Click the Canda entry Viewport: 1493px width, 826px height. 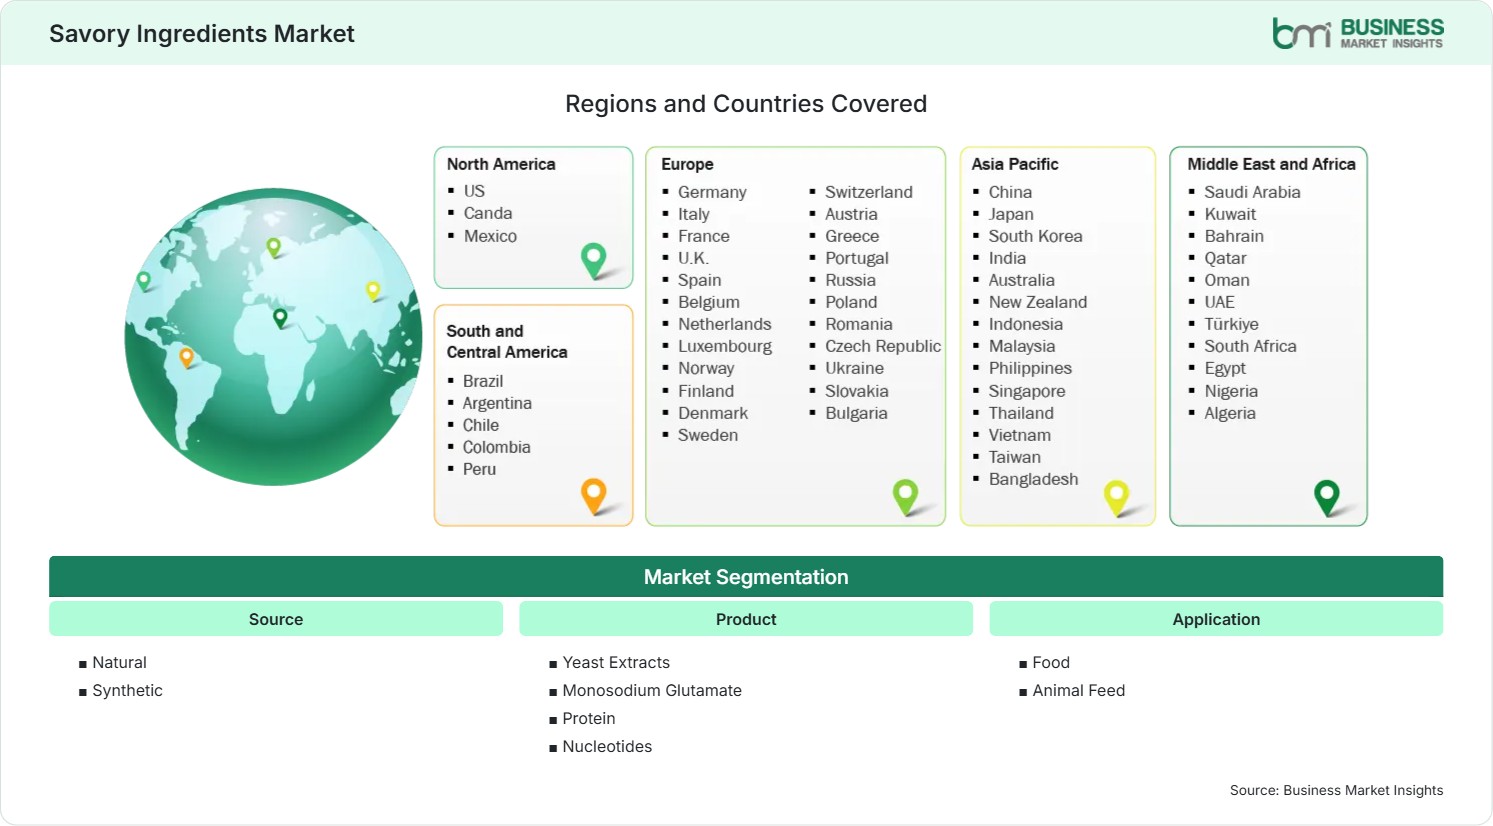(x=488, y=213)
